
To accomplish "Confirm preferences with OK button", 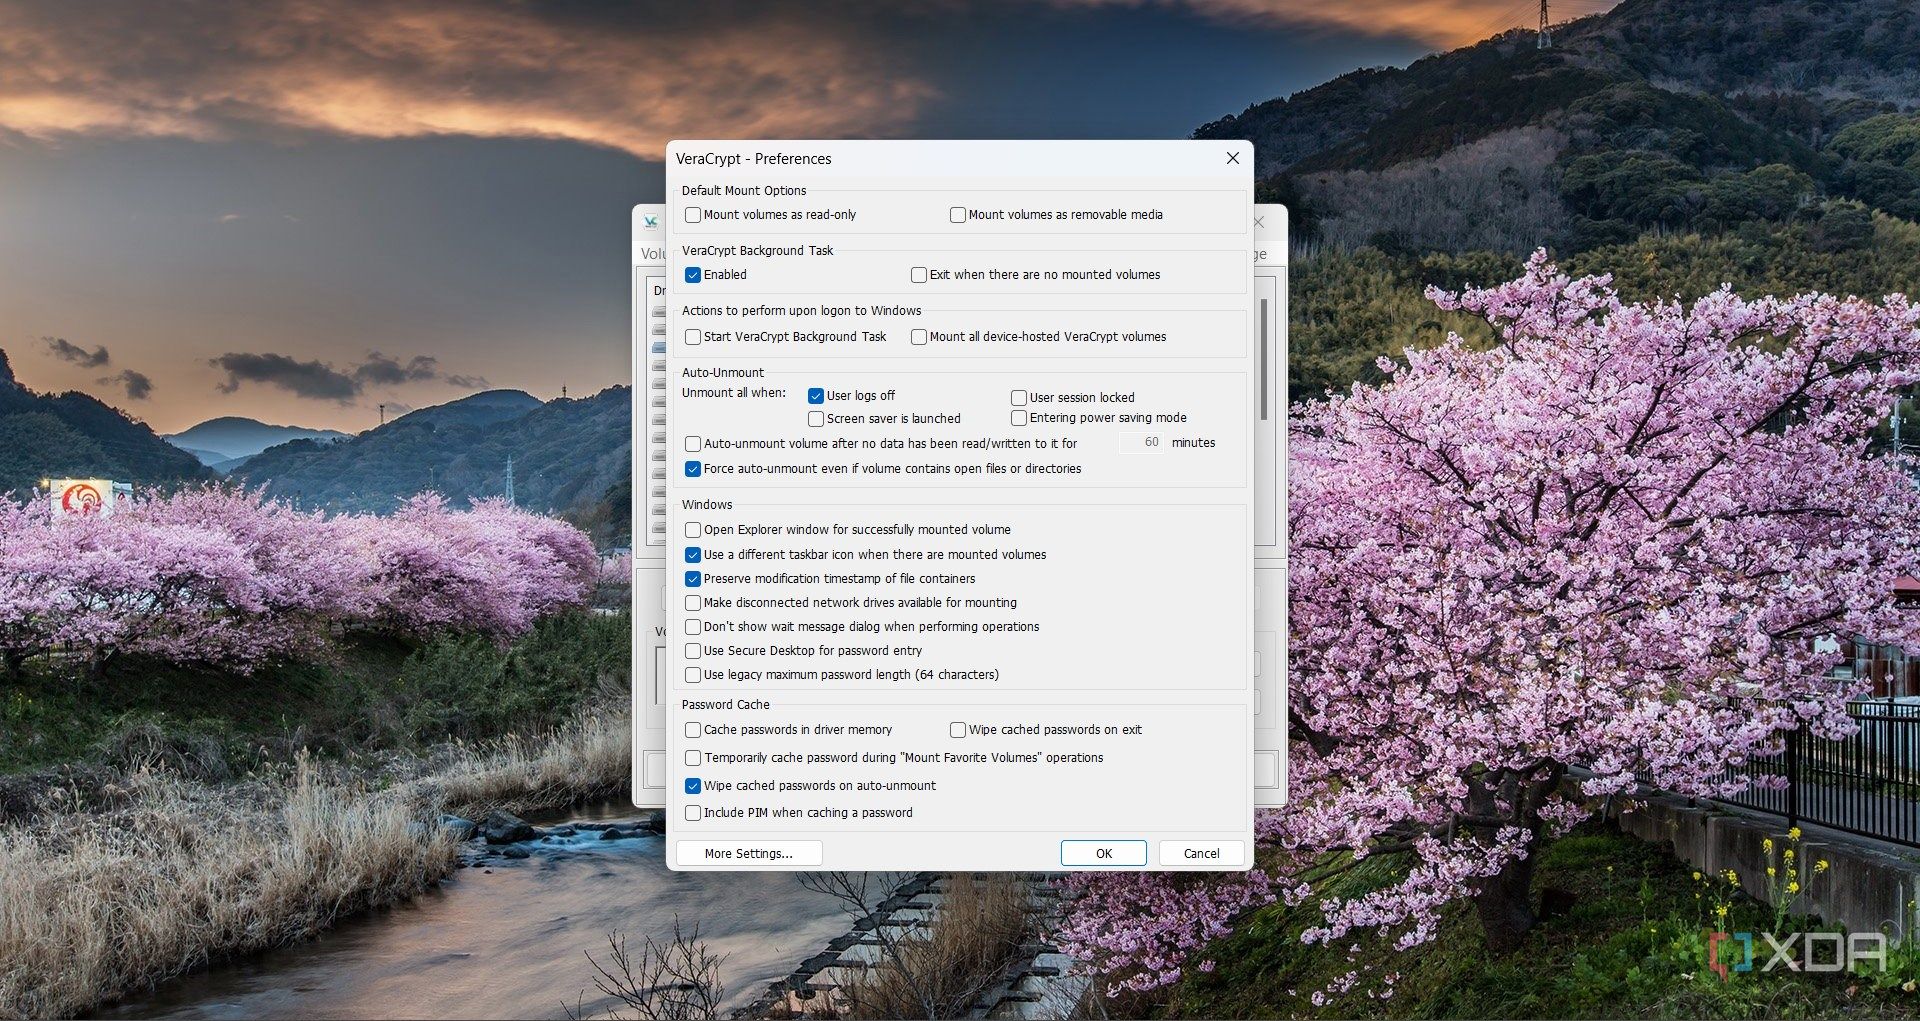I will 1103,853.
